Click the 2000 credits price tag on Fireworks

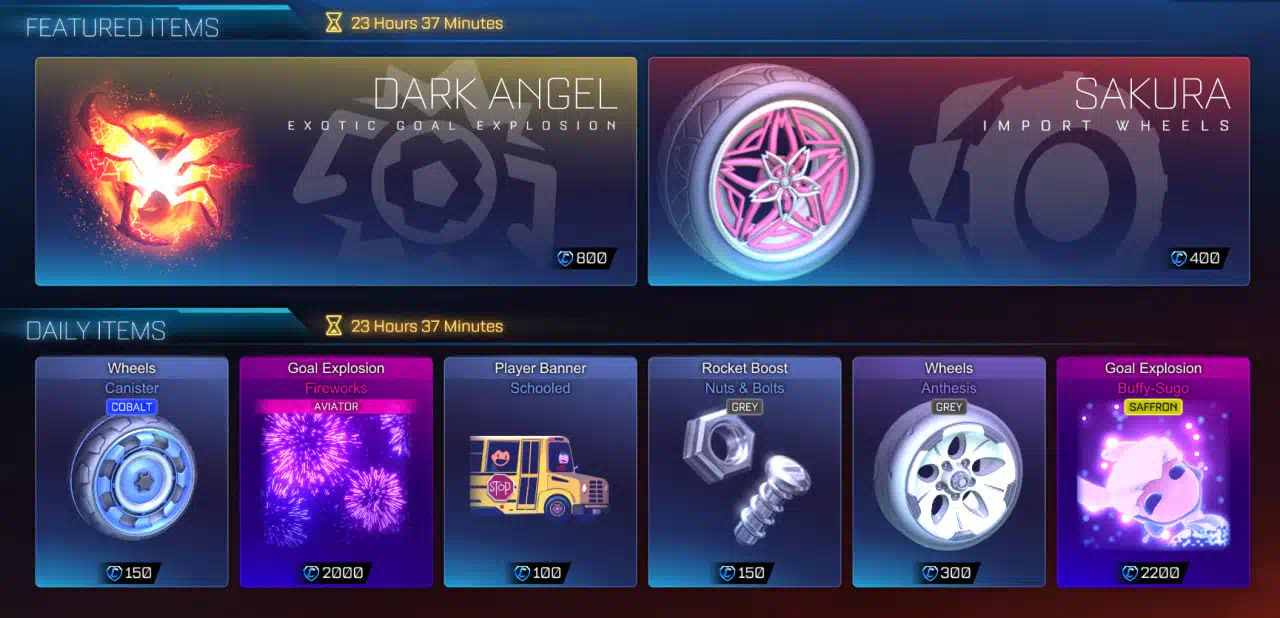coord(335,573)
